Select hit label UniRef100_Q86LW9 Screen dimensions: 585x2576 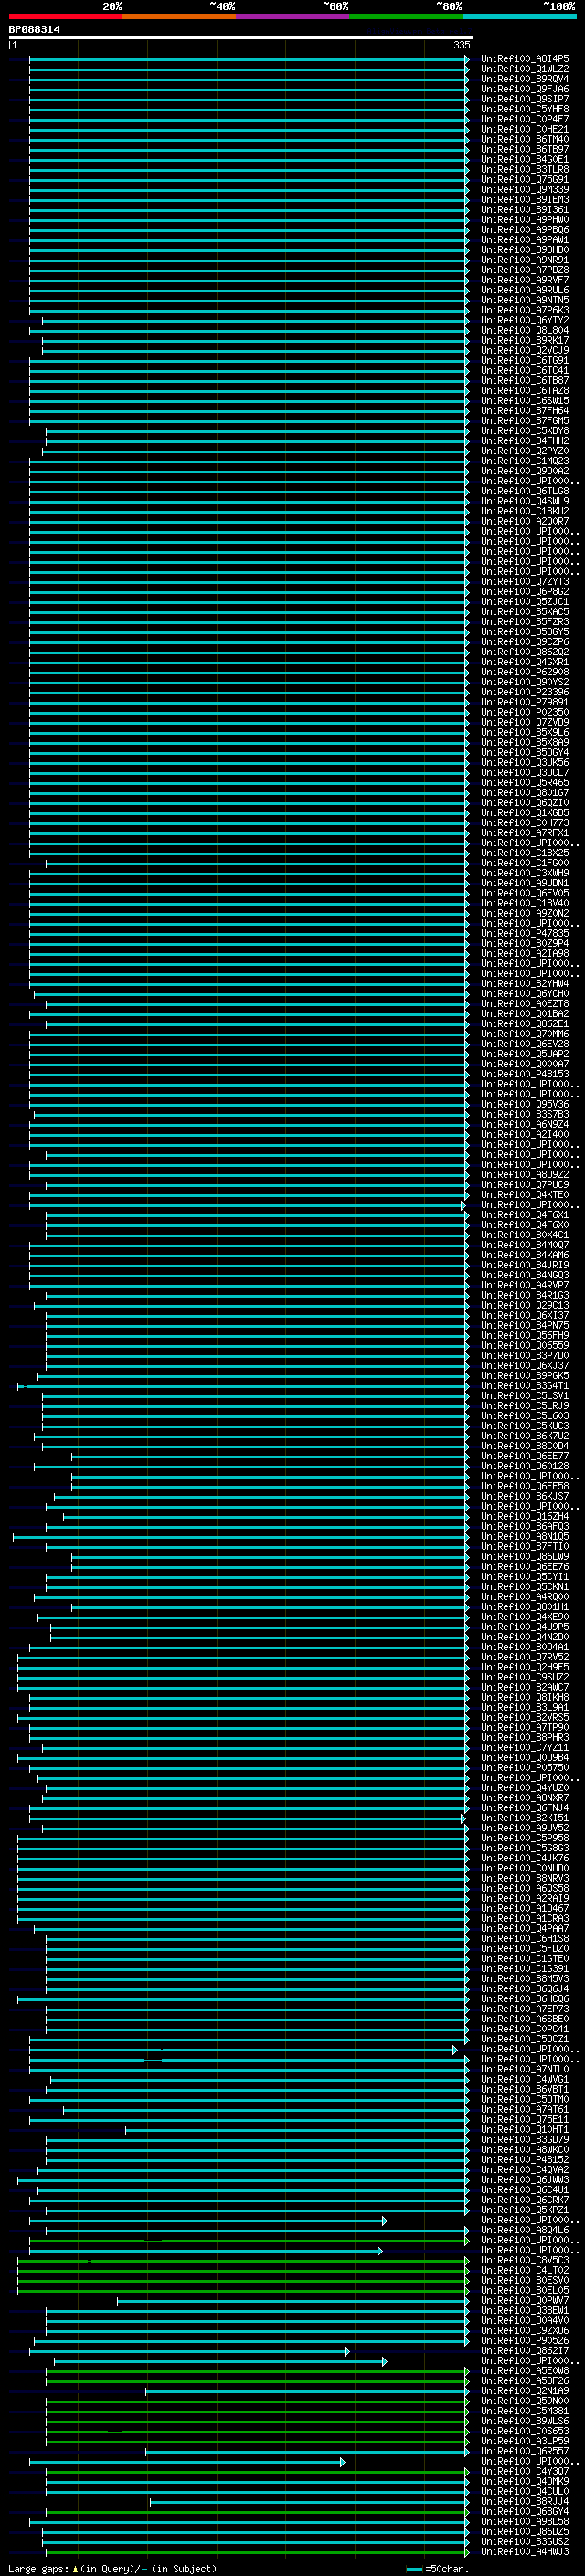525,1556
